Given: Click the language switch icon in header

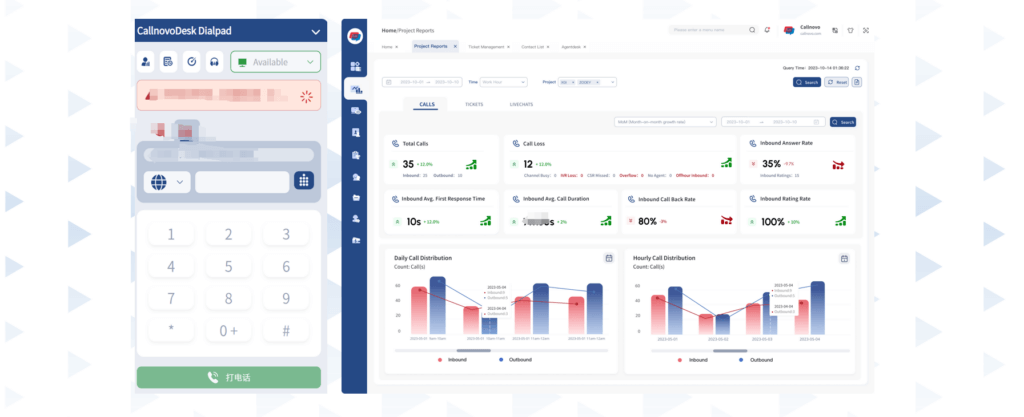Looking at the screenshot, I should click(835, 30).
